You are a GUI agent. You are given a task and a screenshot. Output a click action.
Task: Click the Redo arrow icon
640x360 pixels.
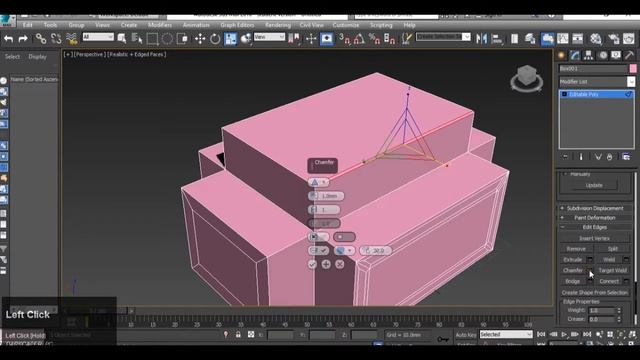[23, 39]
